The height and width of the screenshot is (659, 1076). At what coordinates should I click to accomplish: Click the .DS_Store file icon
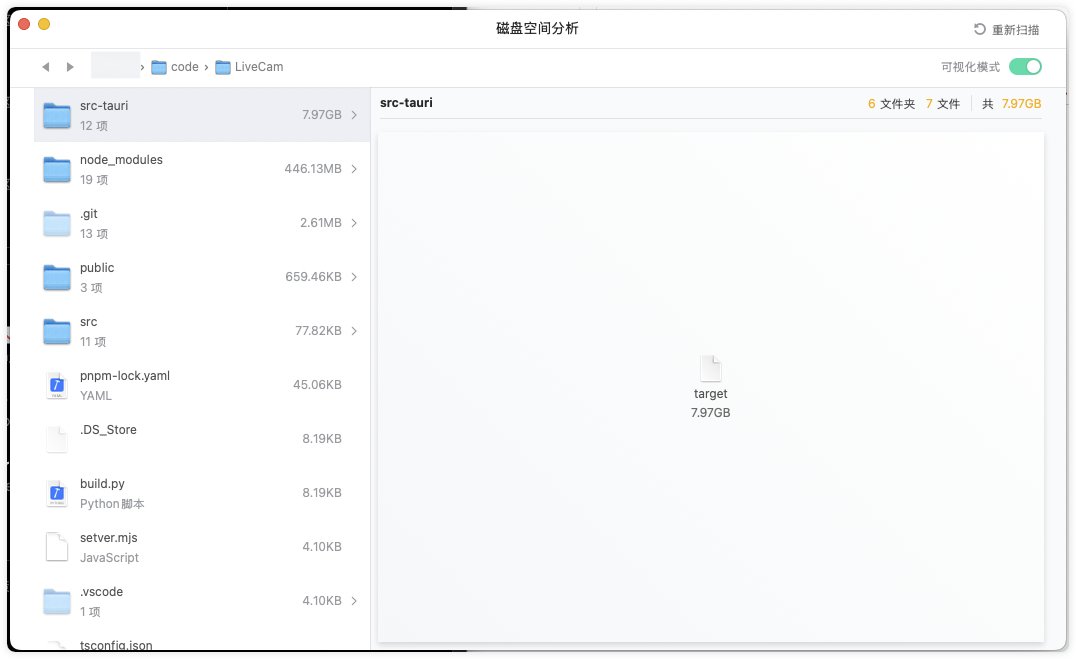click(x=57, y=439)
